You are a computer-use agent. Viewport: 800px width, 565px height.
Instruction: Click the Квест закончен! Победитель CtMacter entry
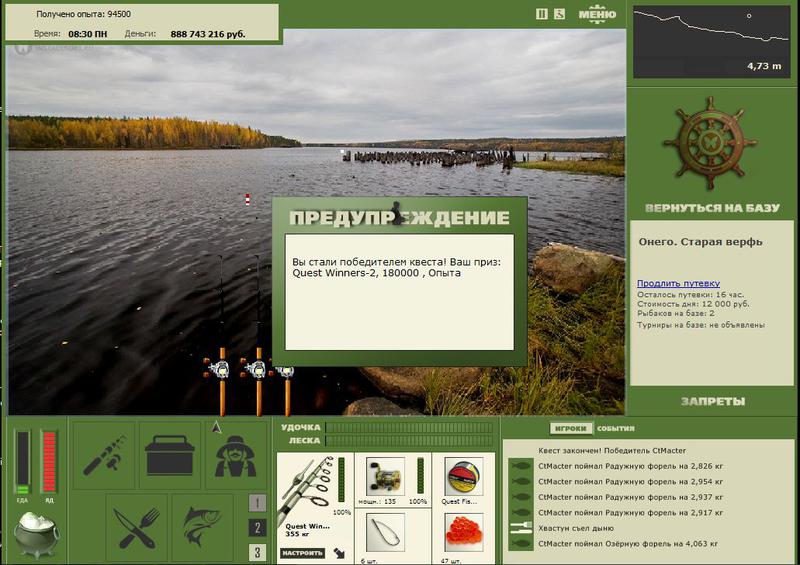pos(612,451)
